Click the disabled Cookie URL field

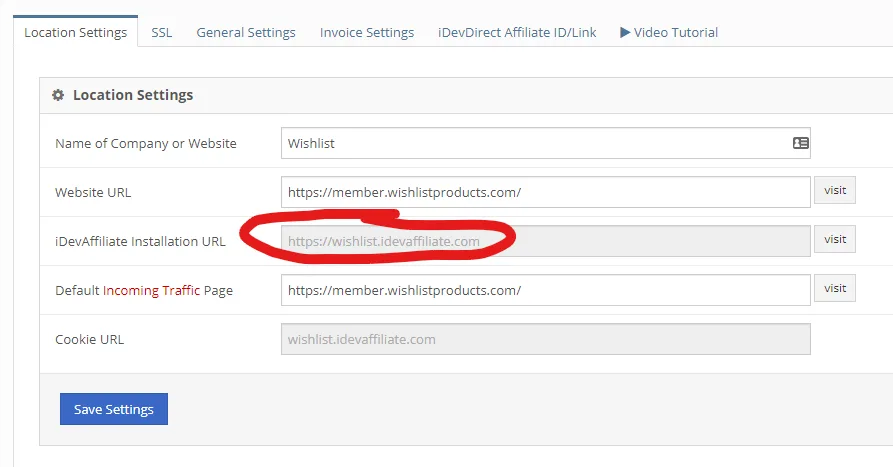545,339
